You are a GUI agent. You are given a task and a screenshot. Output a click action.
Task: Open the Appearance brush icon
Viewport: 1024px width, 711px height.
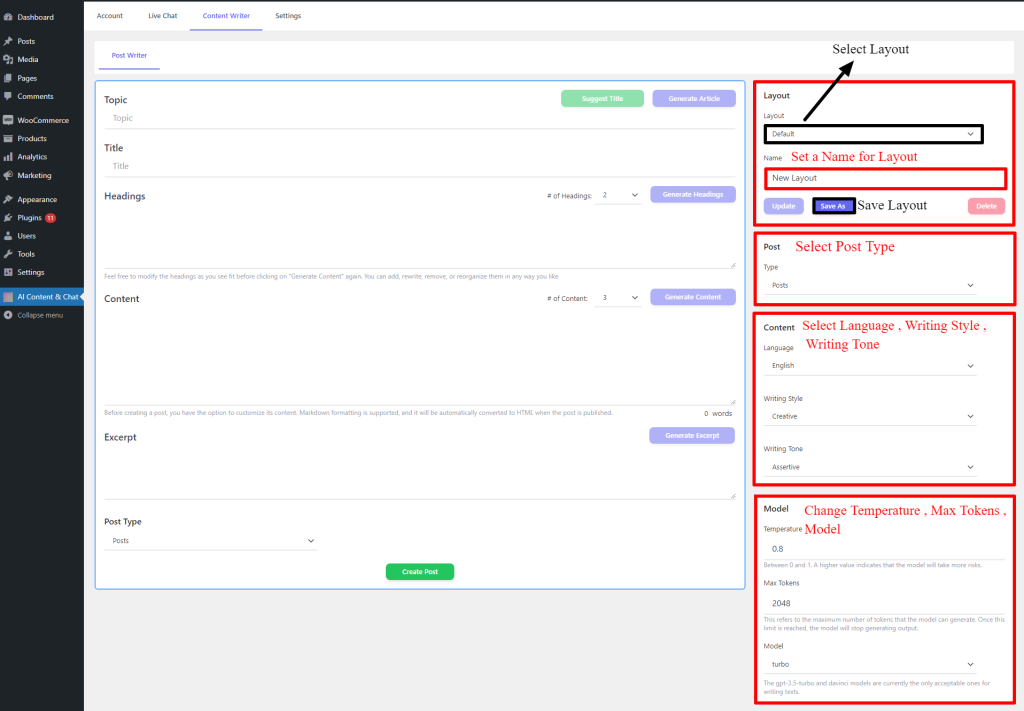coord(10,198)
